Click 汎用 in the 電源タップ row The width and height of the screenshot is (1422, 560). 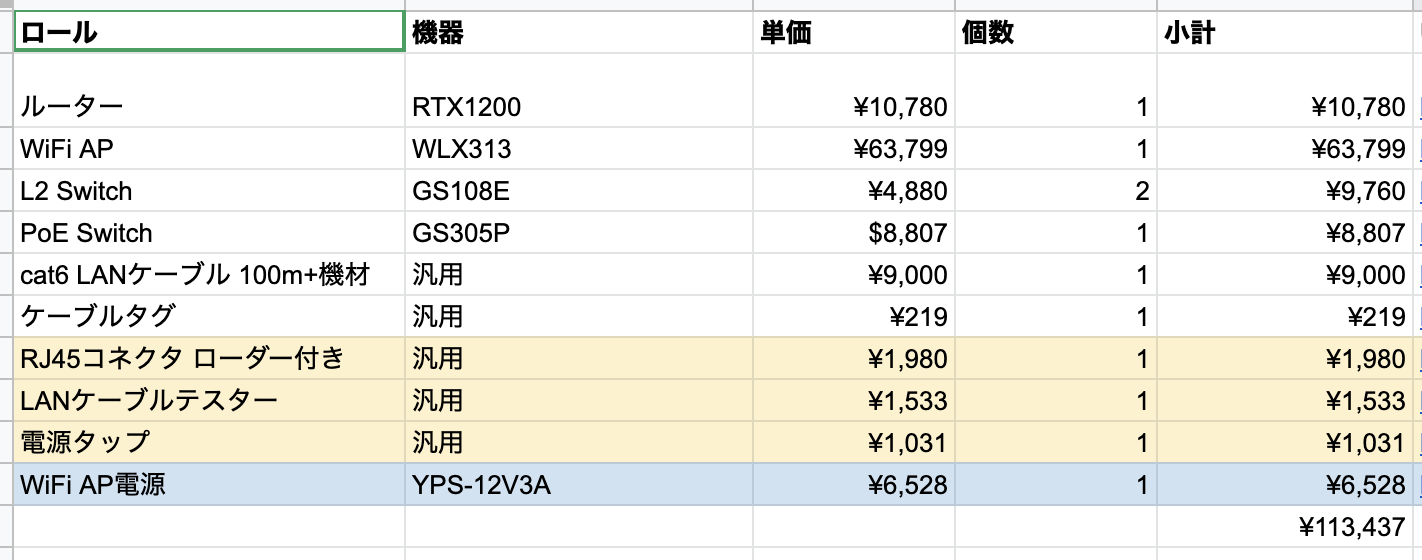[x=580, y=443]
